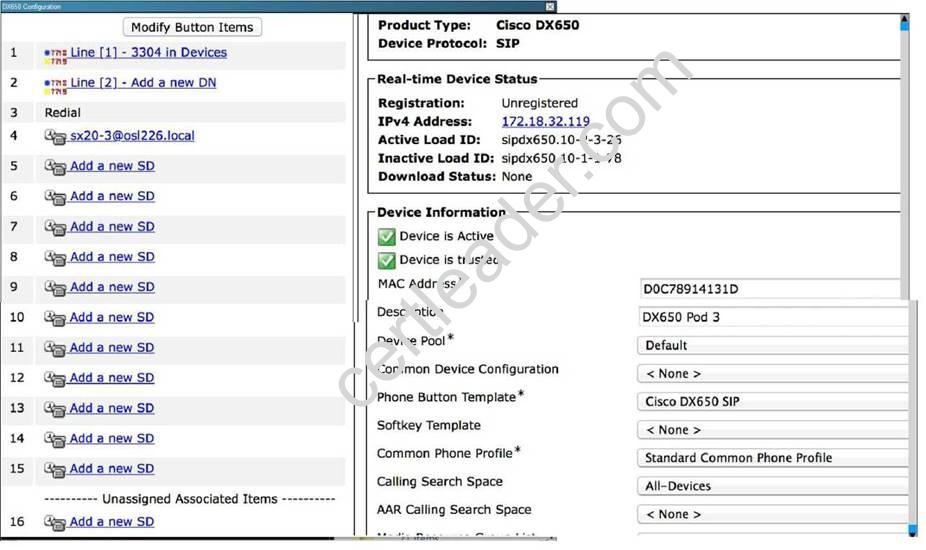Open the Calling Search Space dropdown
The width and height of the screenshot is (926, 550).
coord(773,486)
